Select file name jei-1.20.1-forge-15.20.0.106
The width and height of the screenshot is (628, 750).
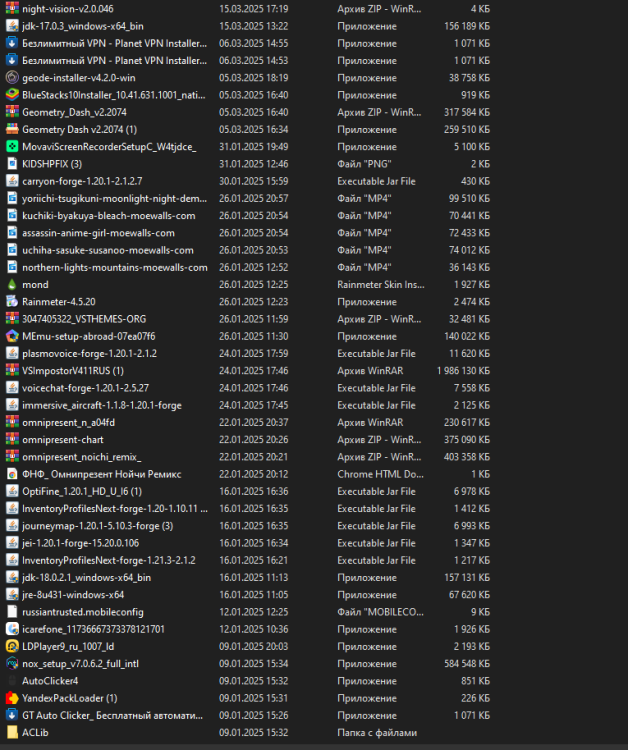point(80,543)
